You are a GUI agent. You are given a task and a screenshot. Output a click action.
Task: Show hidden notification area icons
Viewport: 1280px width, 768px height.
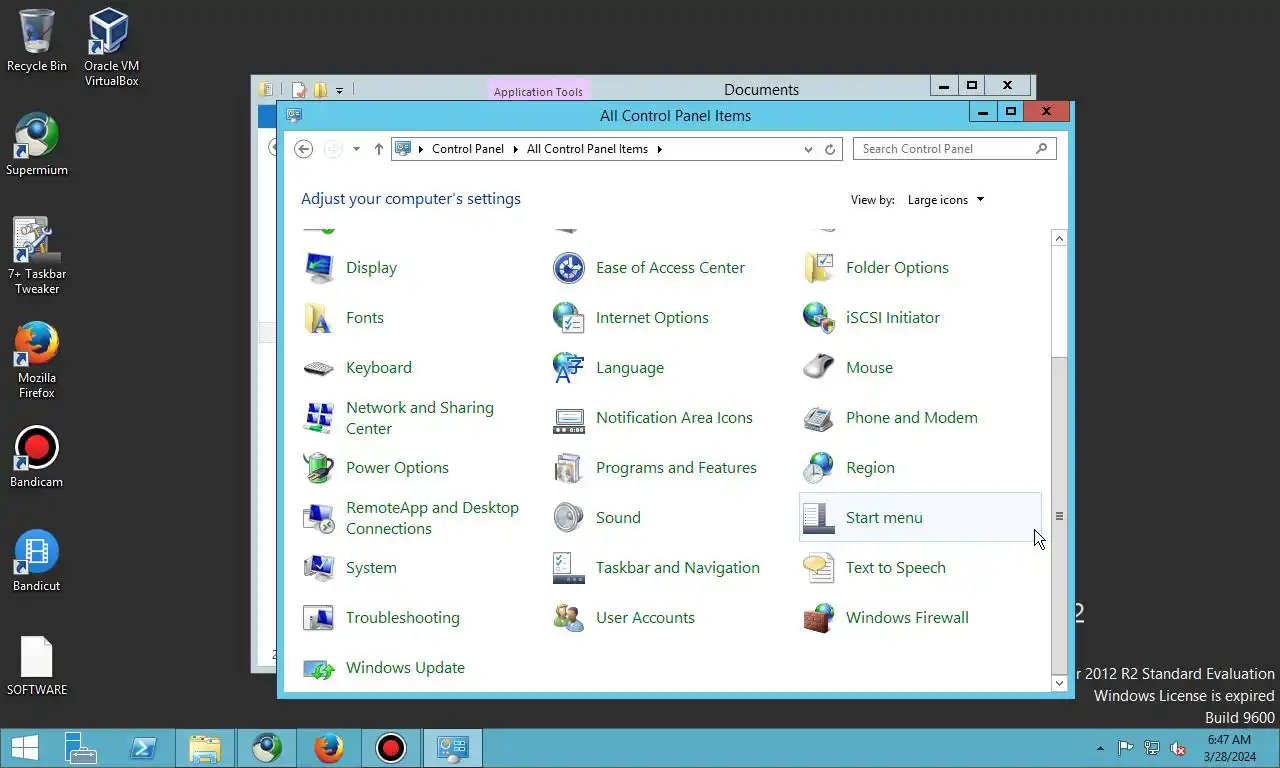[1101, 748]
